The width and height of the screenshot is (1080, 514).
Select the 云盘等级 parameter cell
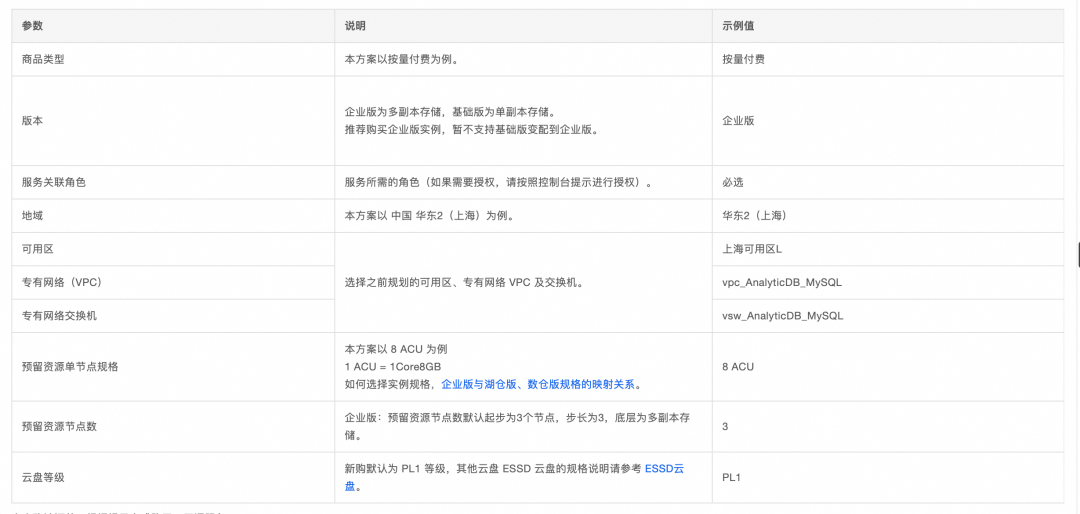(173, 477)
